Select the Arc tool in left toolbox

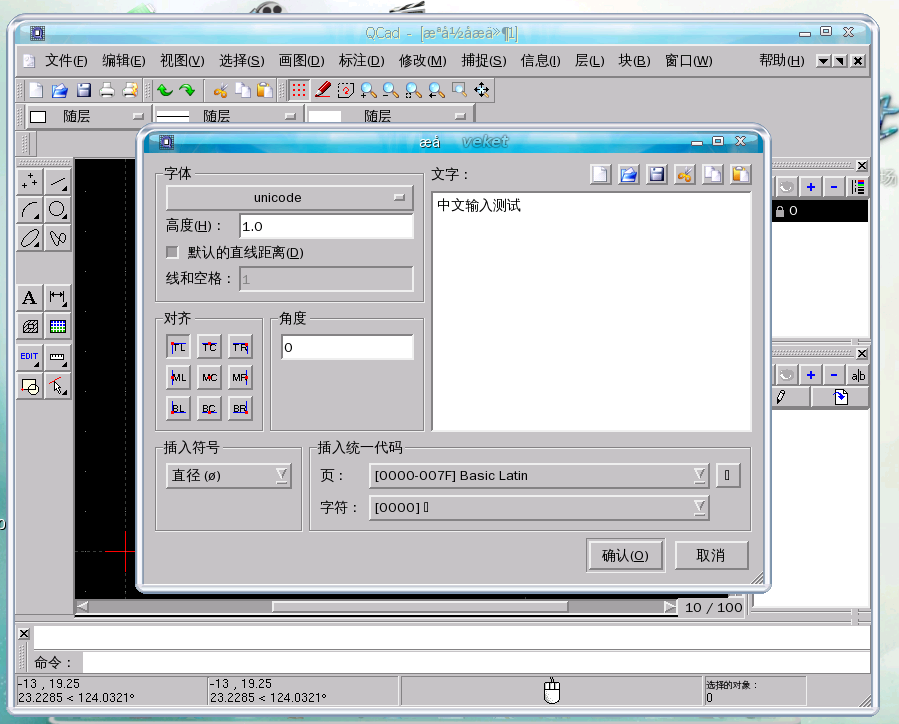tap(30, 210)
